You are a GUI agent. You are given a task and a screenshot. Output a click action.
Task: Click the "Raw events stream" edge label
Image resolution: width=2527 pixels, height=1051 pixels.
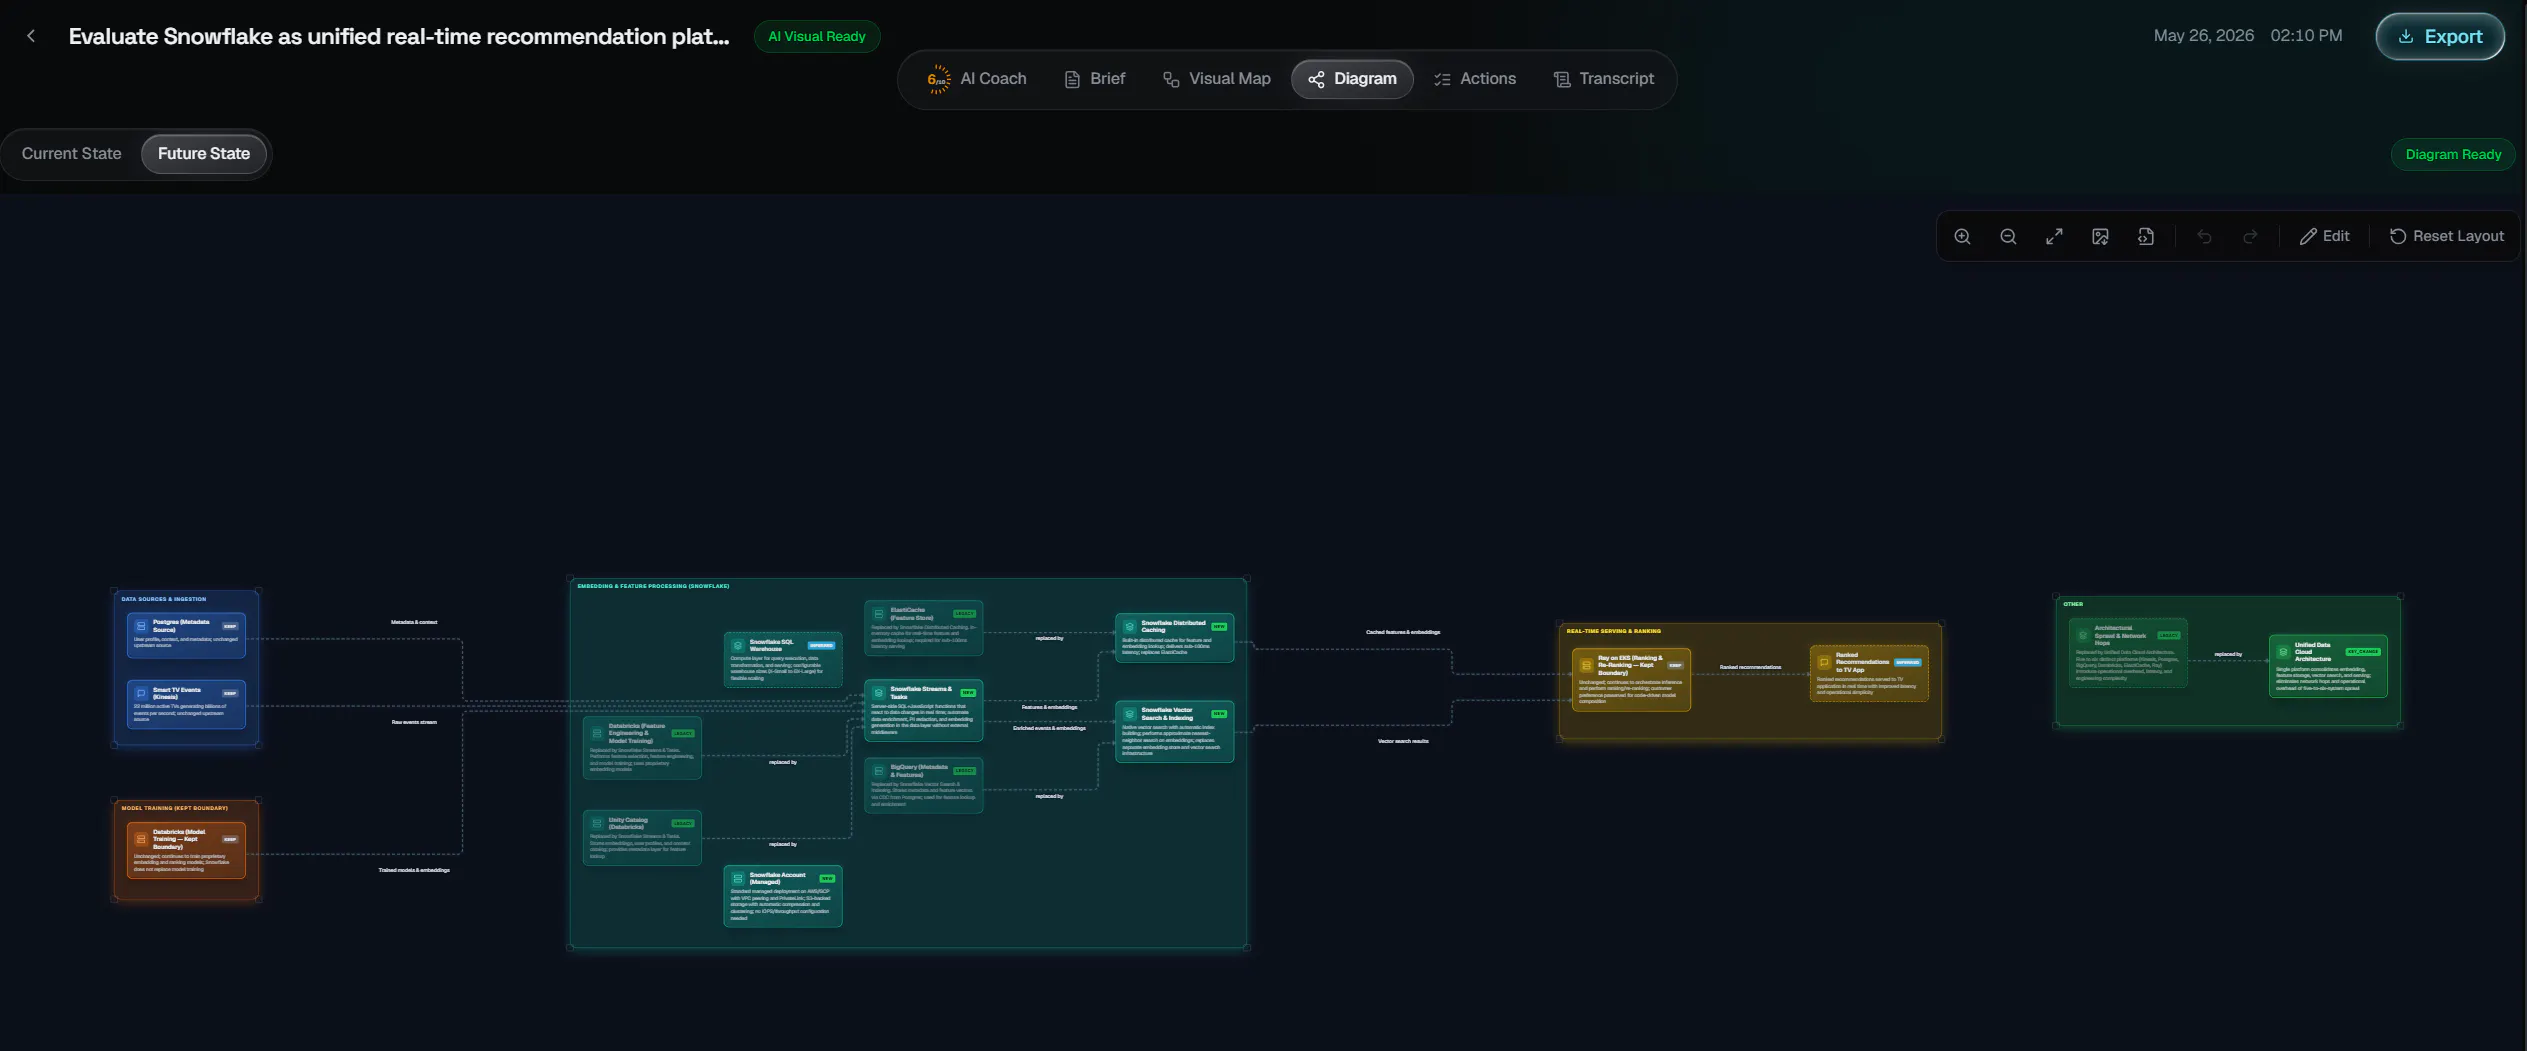(x=414, y=723)
